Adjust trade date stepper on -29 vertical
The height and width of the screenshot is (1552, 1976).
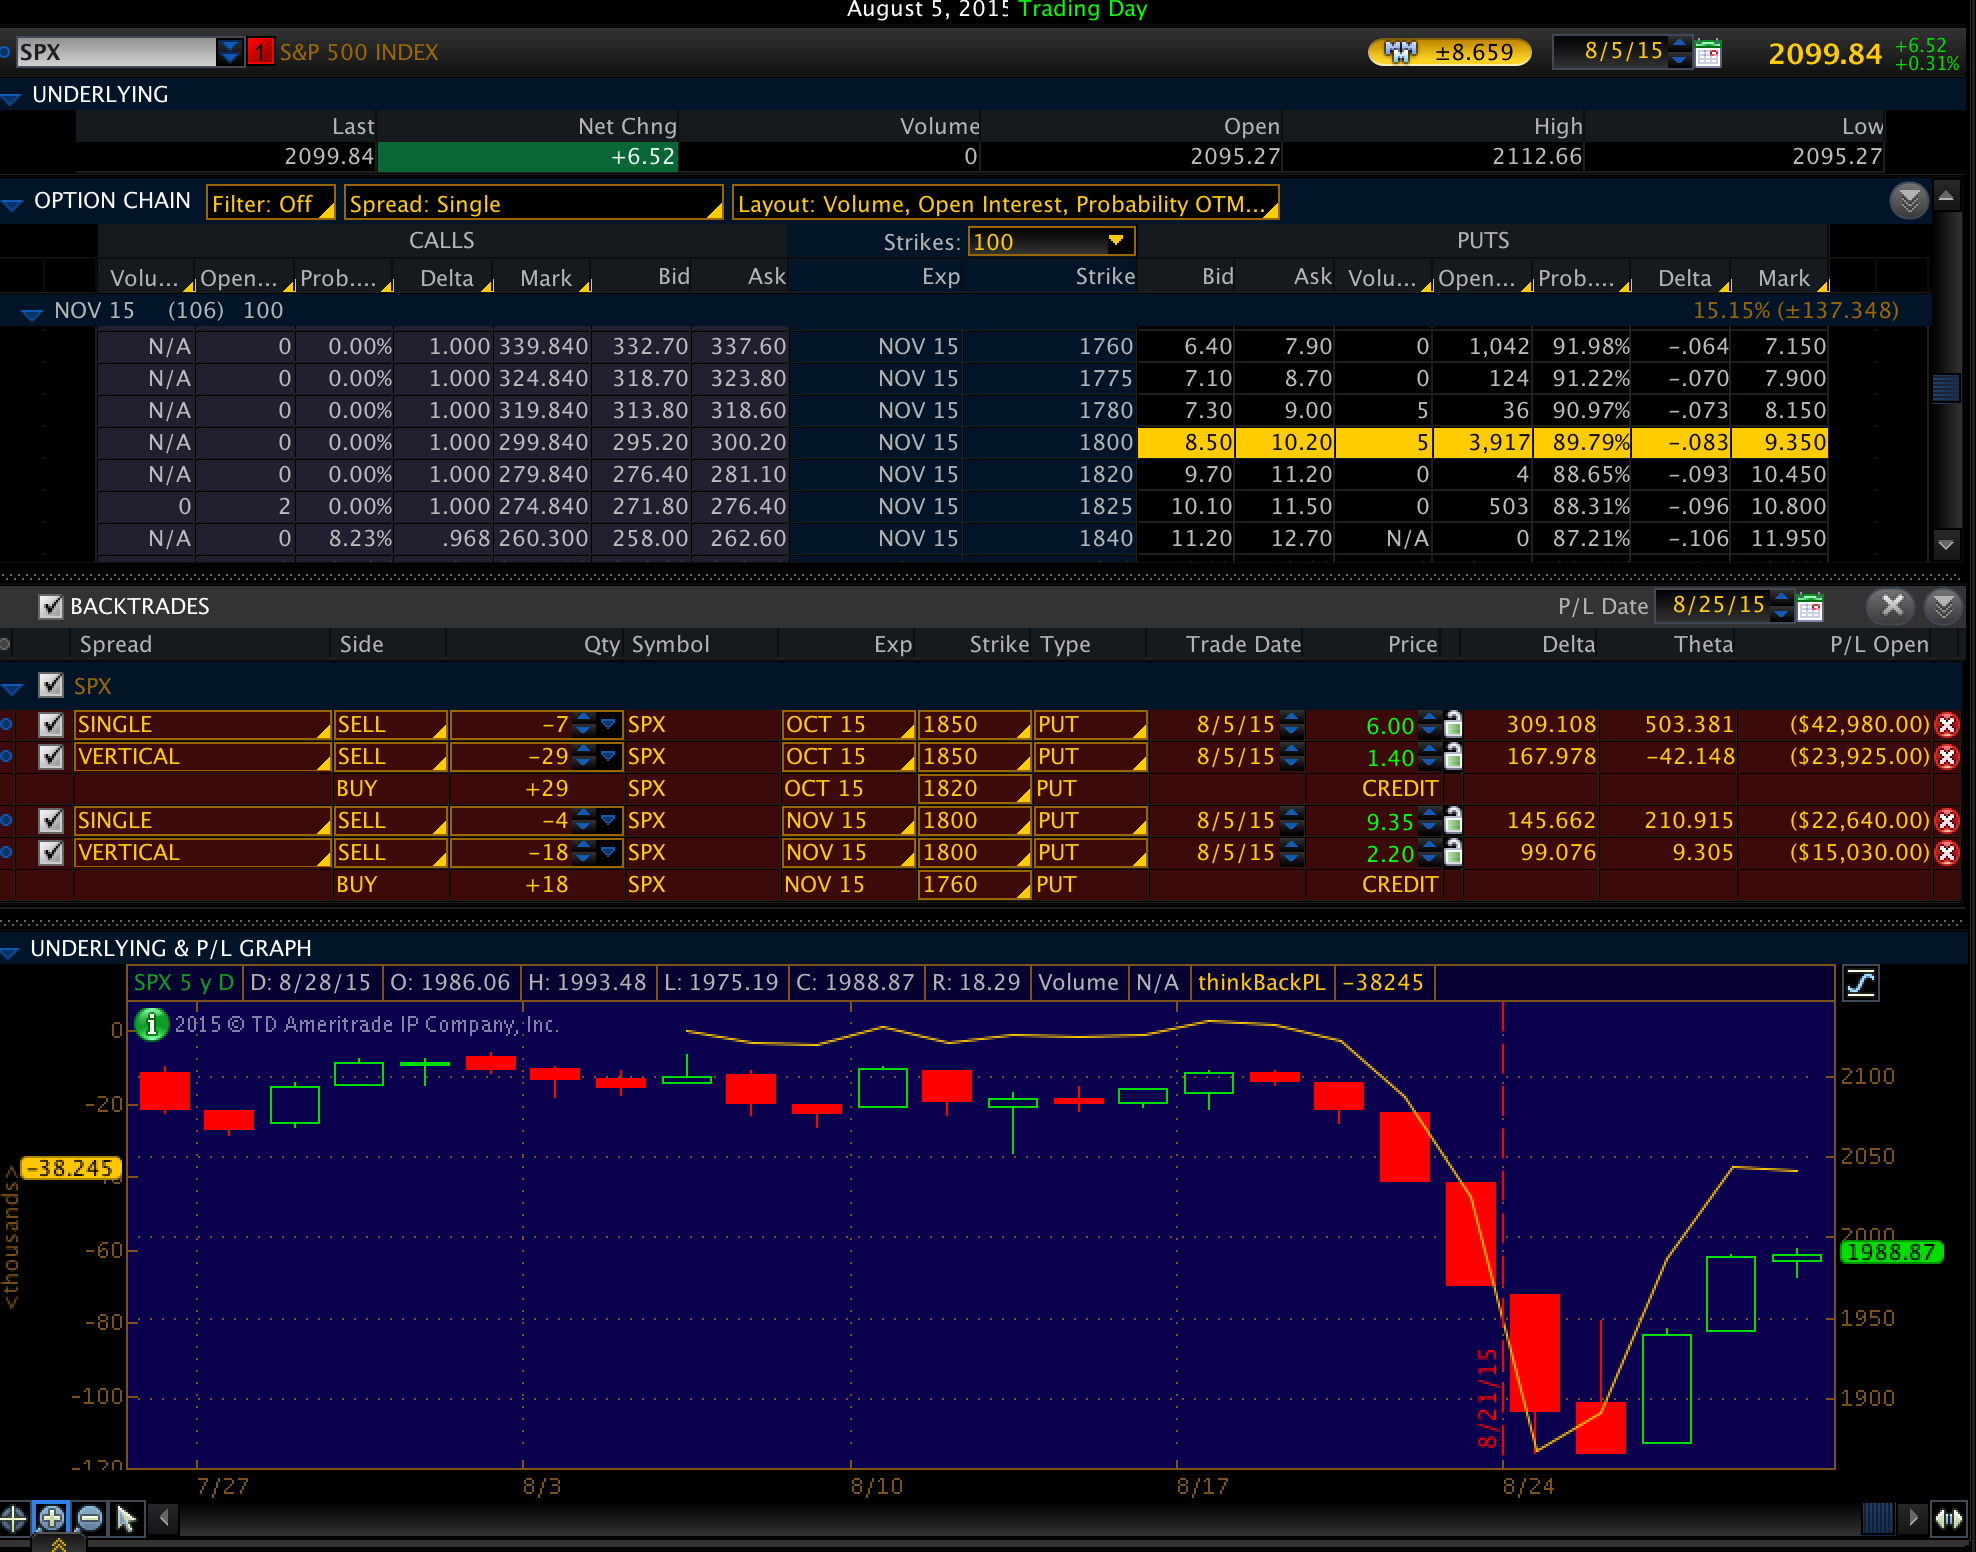(x=1292, y=756)
